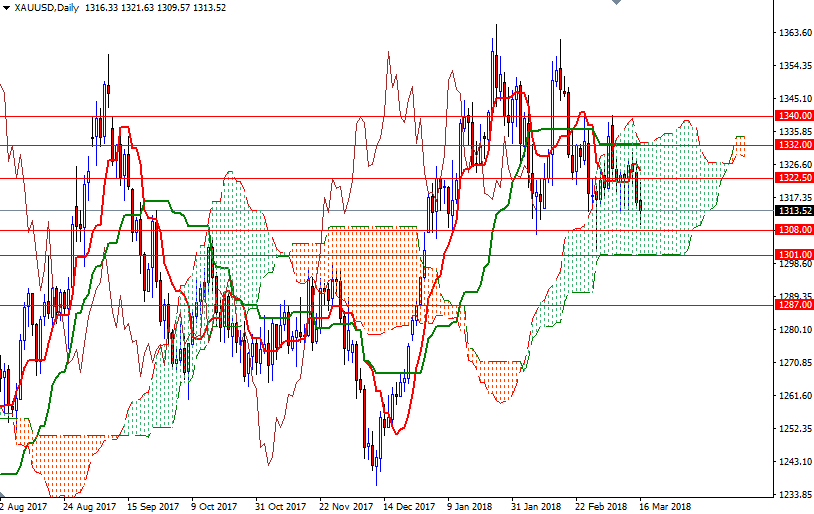
Task: Click the 1326.60 price scale value
Action: pyautogui.click(x=795, y=165)
